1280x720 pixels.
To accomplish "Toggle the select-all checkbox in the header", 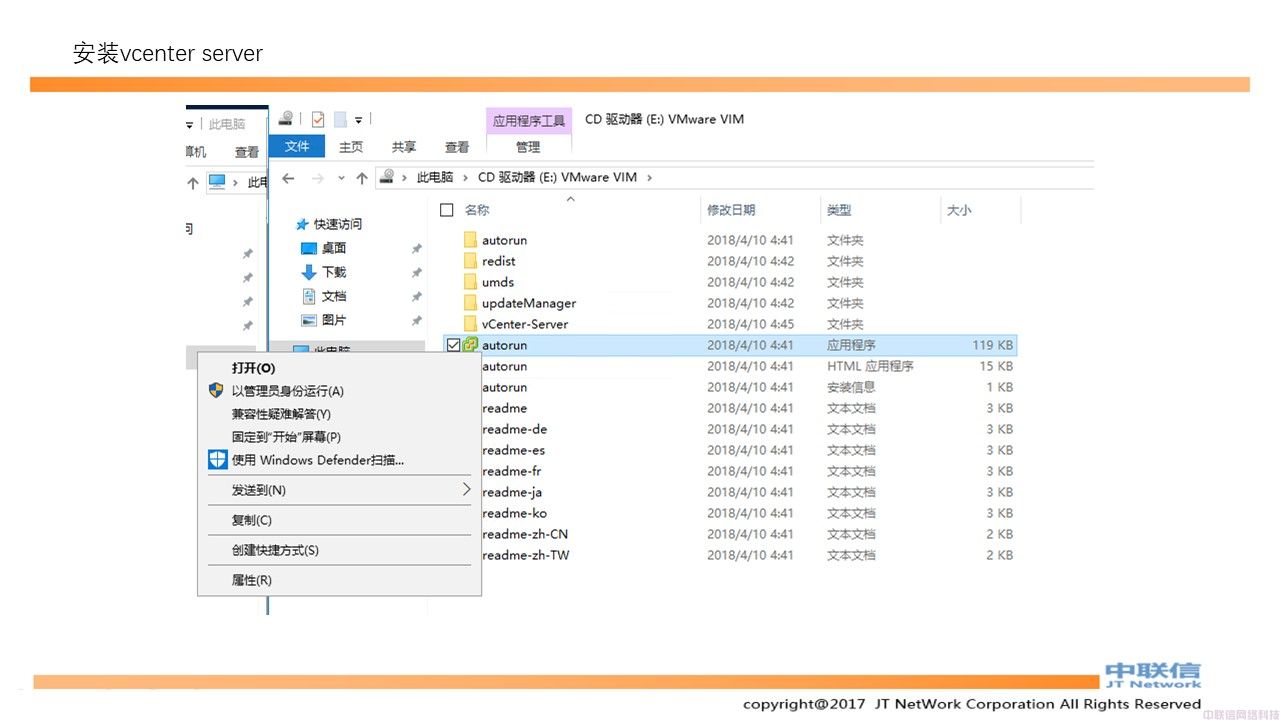I will 447,210.
